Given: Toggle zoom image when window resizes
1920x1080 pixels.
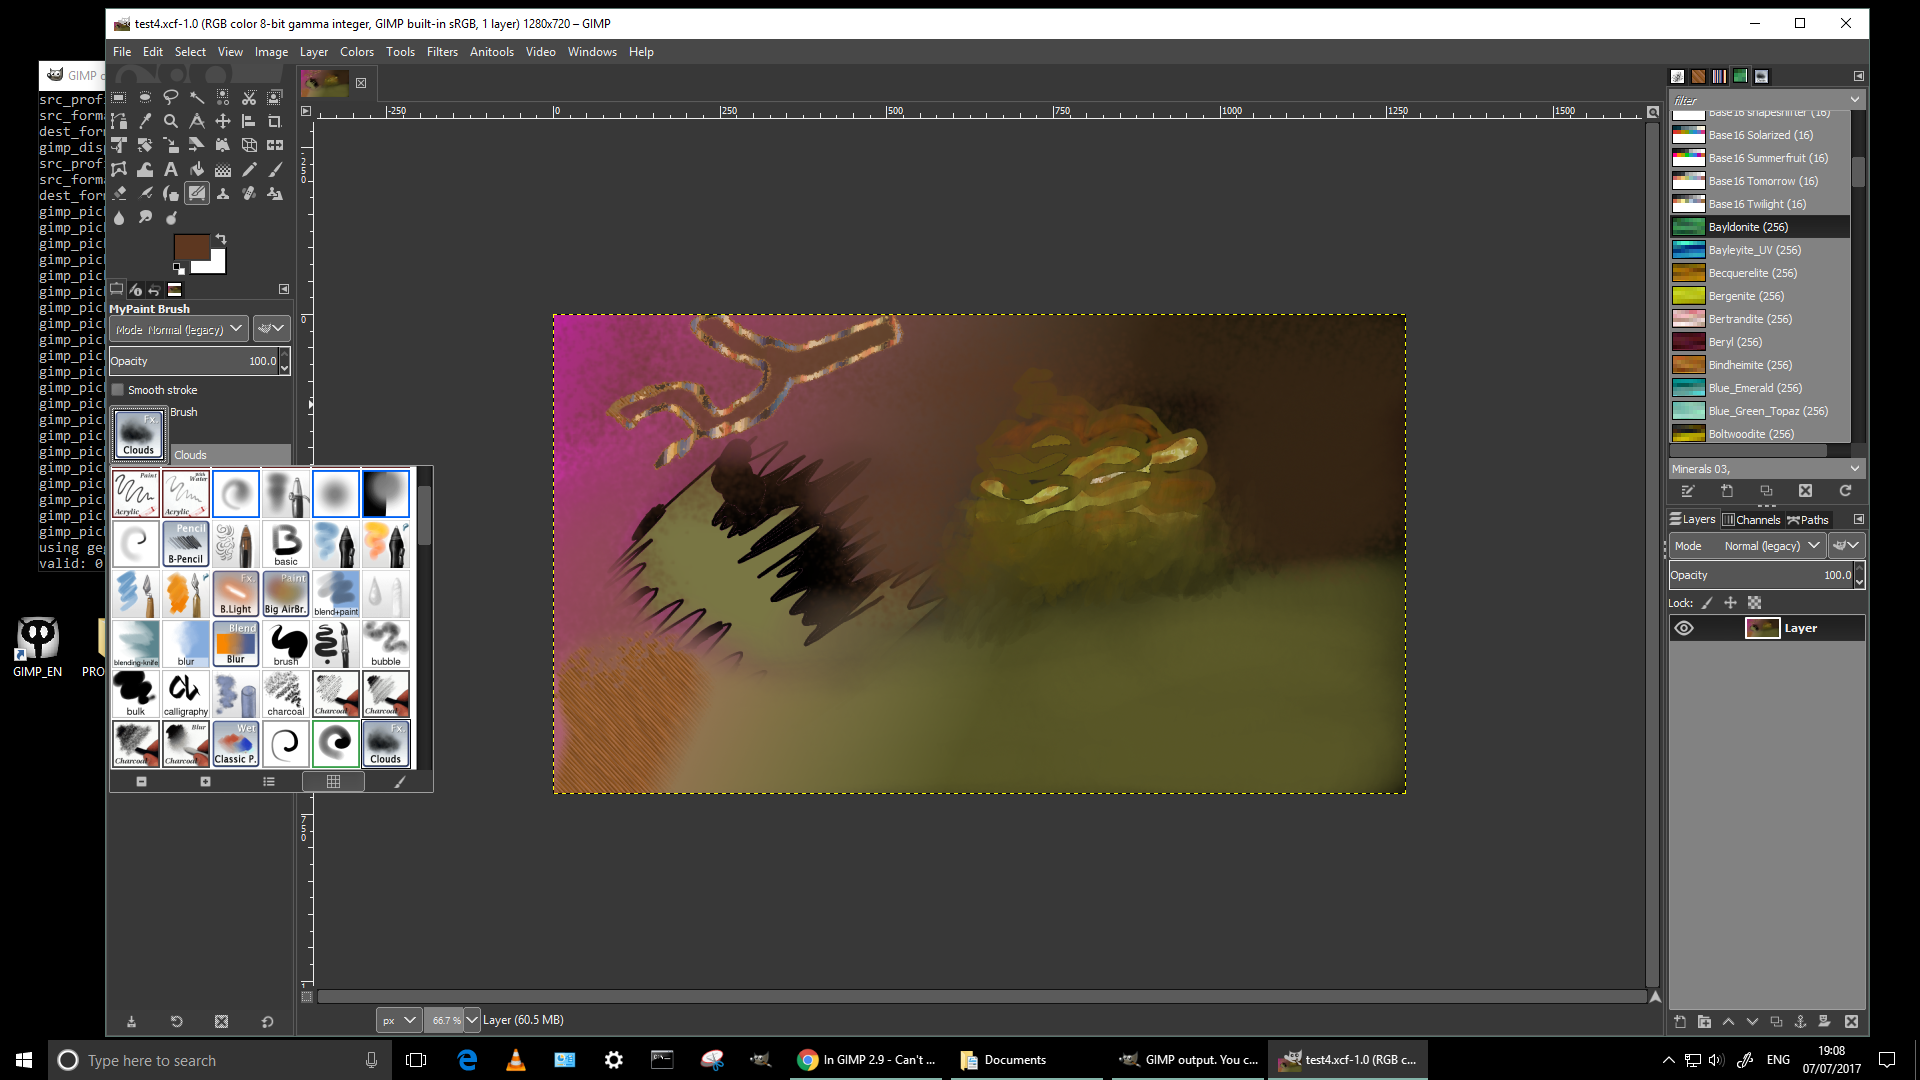Looking at the screenshot, I should (1653, 112).
